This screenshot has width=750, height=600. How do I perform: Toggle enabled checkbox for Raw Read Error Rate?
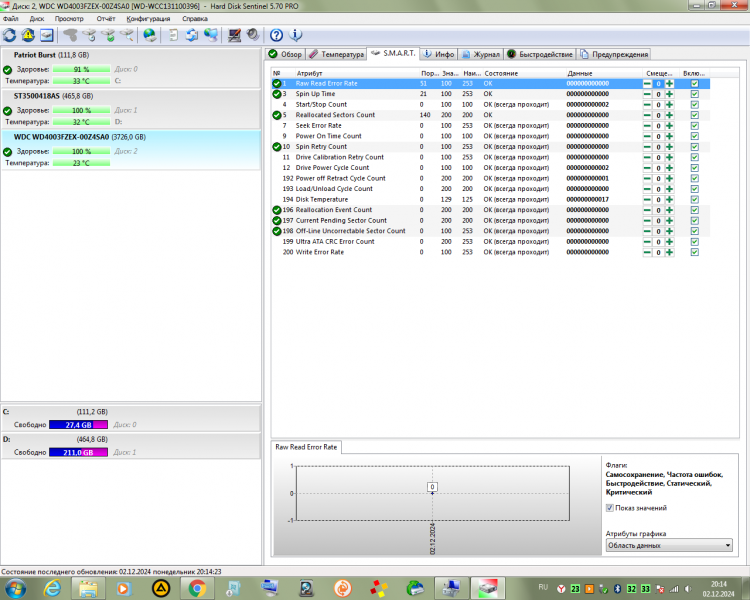(x=695, y=84)
